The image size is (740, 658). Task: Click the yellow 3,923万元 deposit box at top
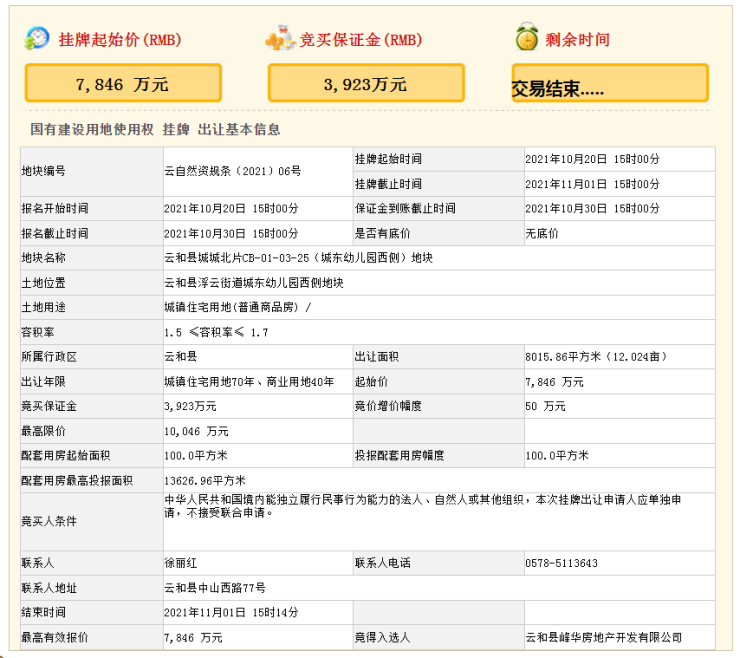point(366,84)
